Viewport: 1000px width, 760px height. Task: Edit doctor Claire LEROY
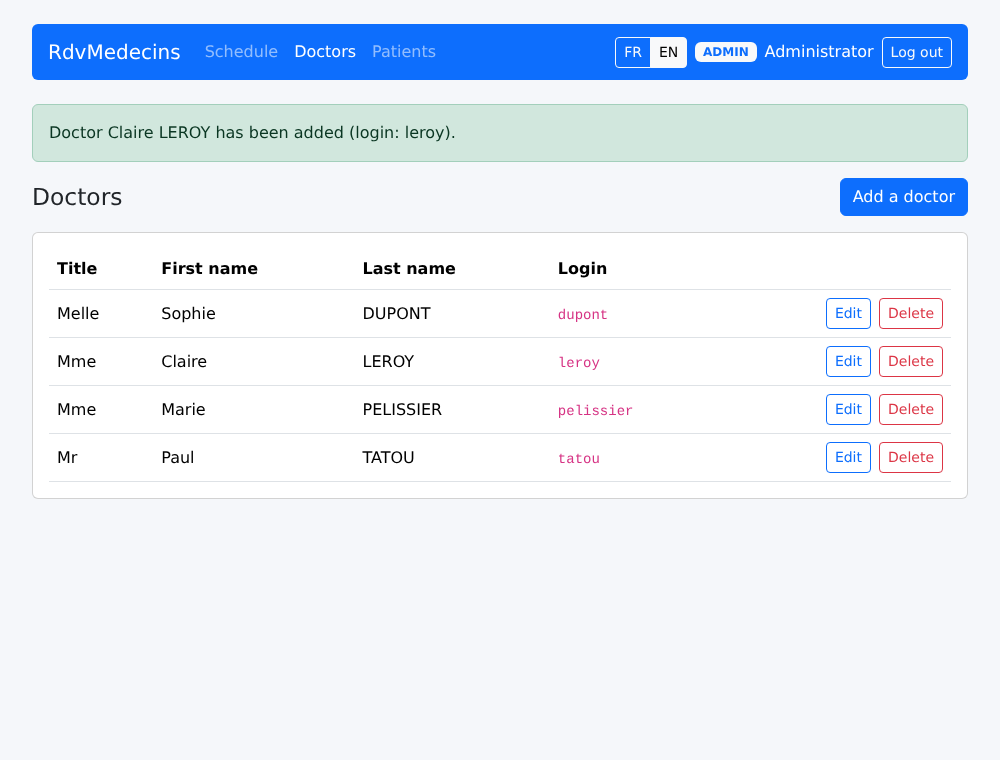[x=848, y=362]
